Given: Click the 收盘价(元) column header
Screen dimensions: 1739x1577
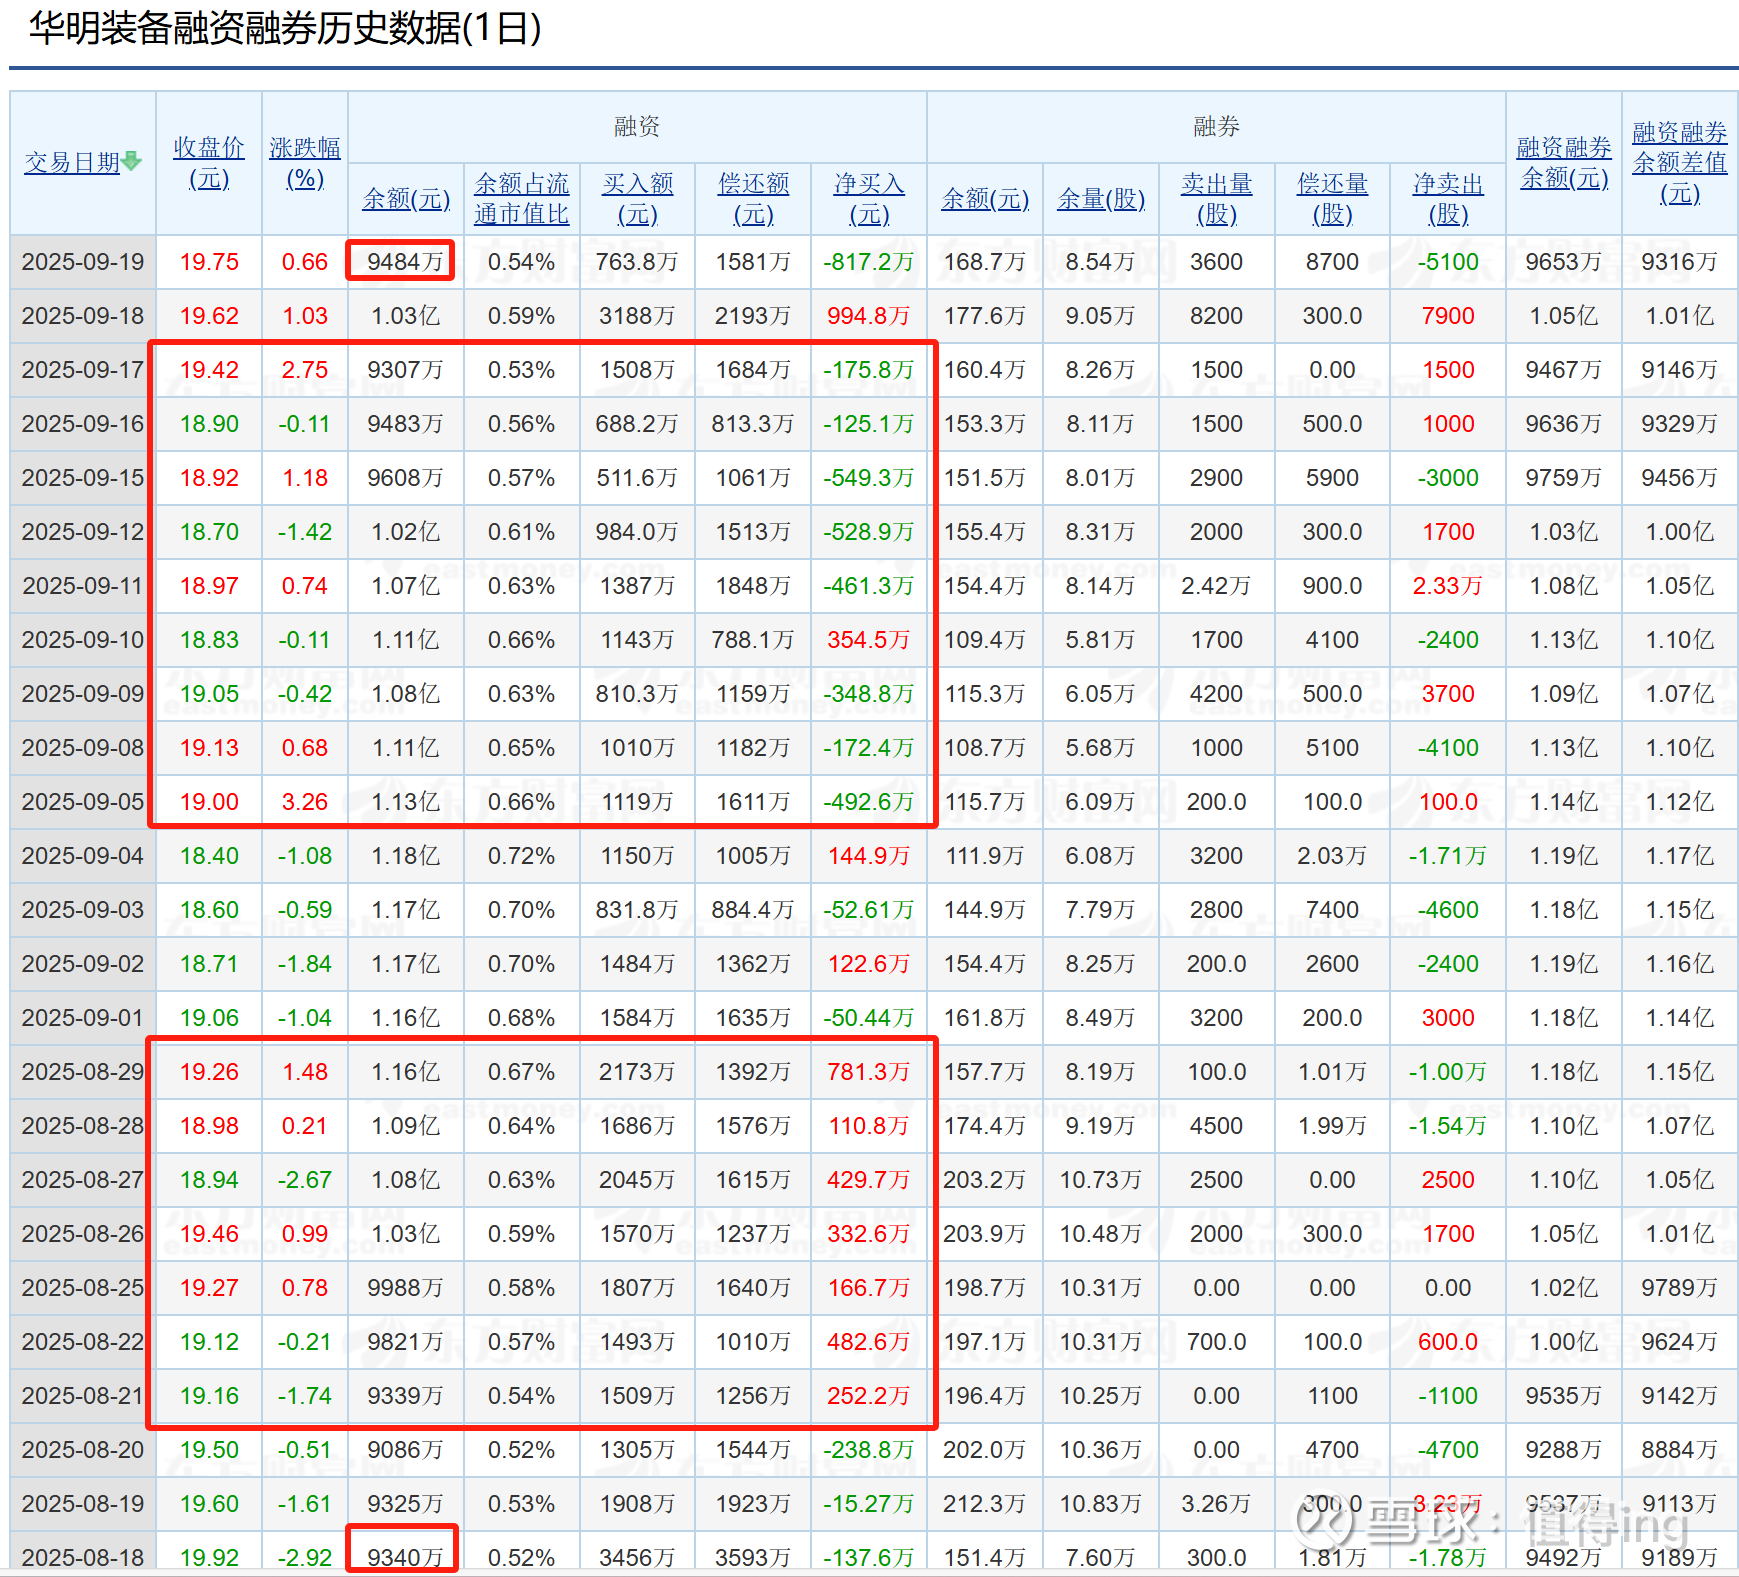Looking at the screenshot, I should coord(209,163).
